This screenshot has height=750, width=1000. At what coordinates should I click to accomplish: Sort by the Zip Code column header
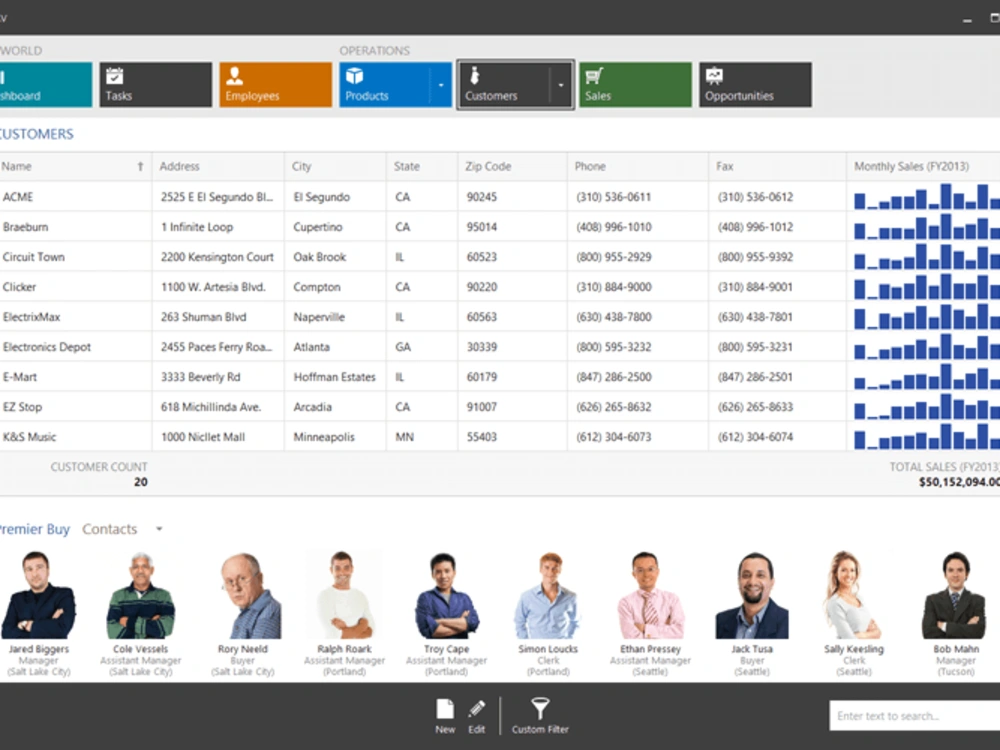pos(512,166)
